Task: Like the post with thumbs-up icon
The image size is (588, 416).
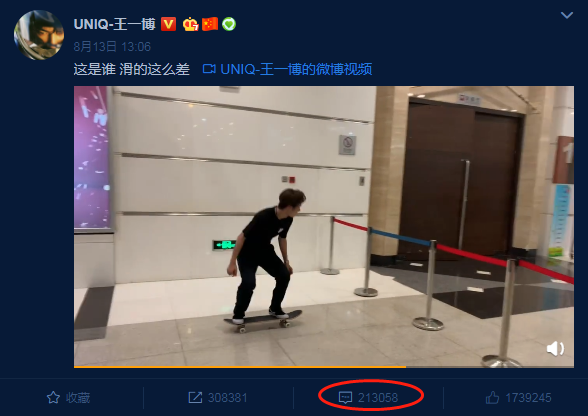Action: (492, 397)
